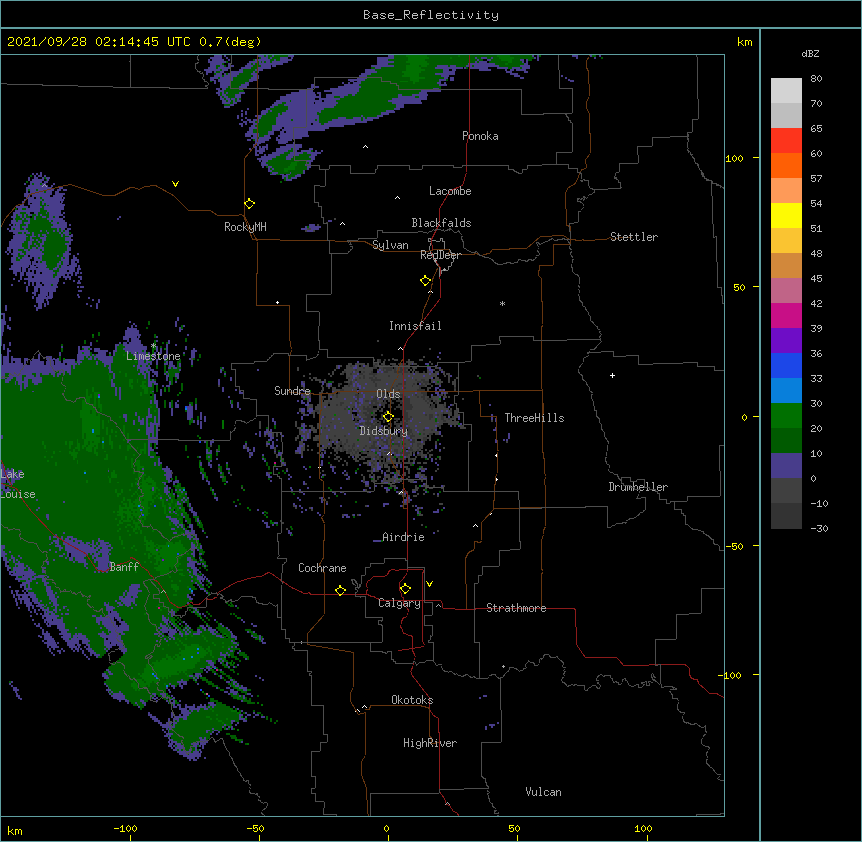Click the Didsbury town label
Viewport: 862px width, 842px height.
point(384,431)
